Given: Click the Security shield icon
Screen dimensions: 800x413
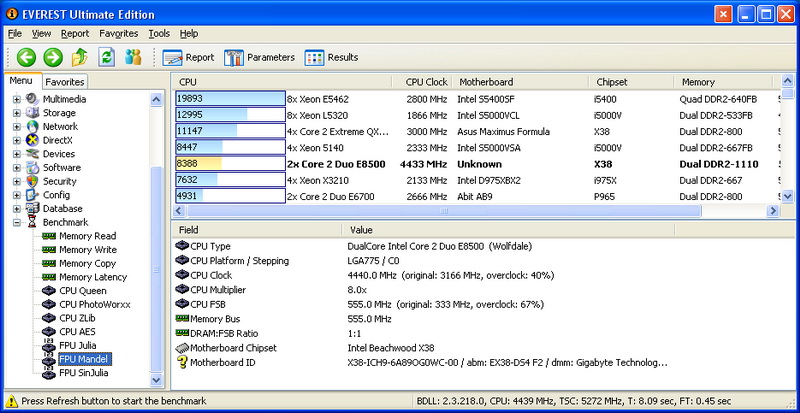Looking at the screenshot, I should click(32, 181).
